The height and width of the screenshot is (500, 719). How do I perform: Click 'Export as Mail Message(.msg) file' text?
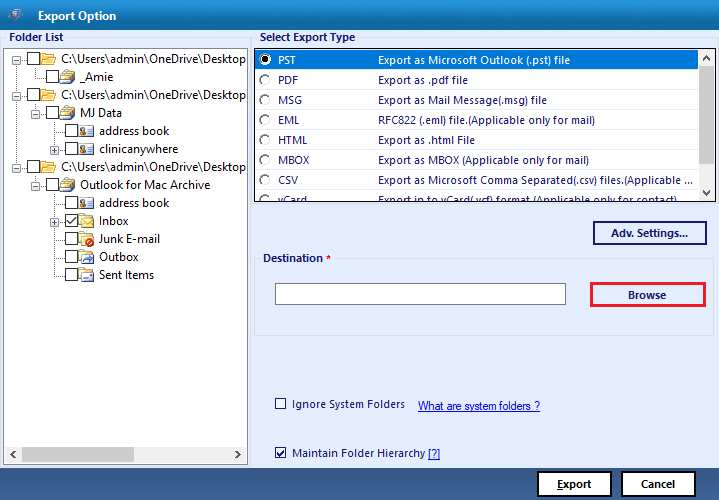tap(462, 100)
